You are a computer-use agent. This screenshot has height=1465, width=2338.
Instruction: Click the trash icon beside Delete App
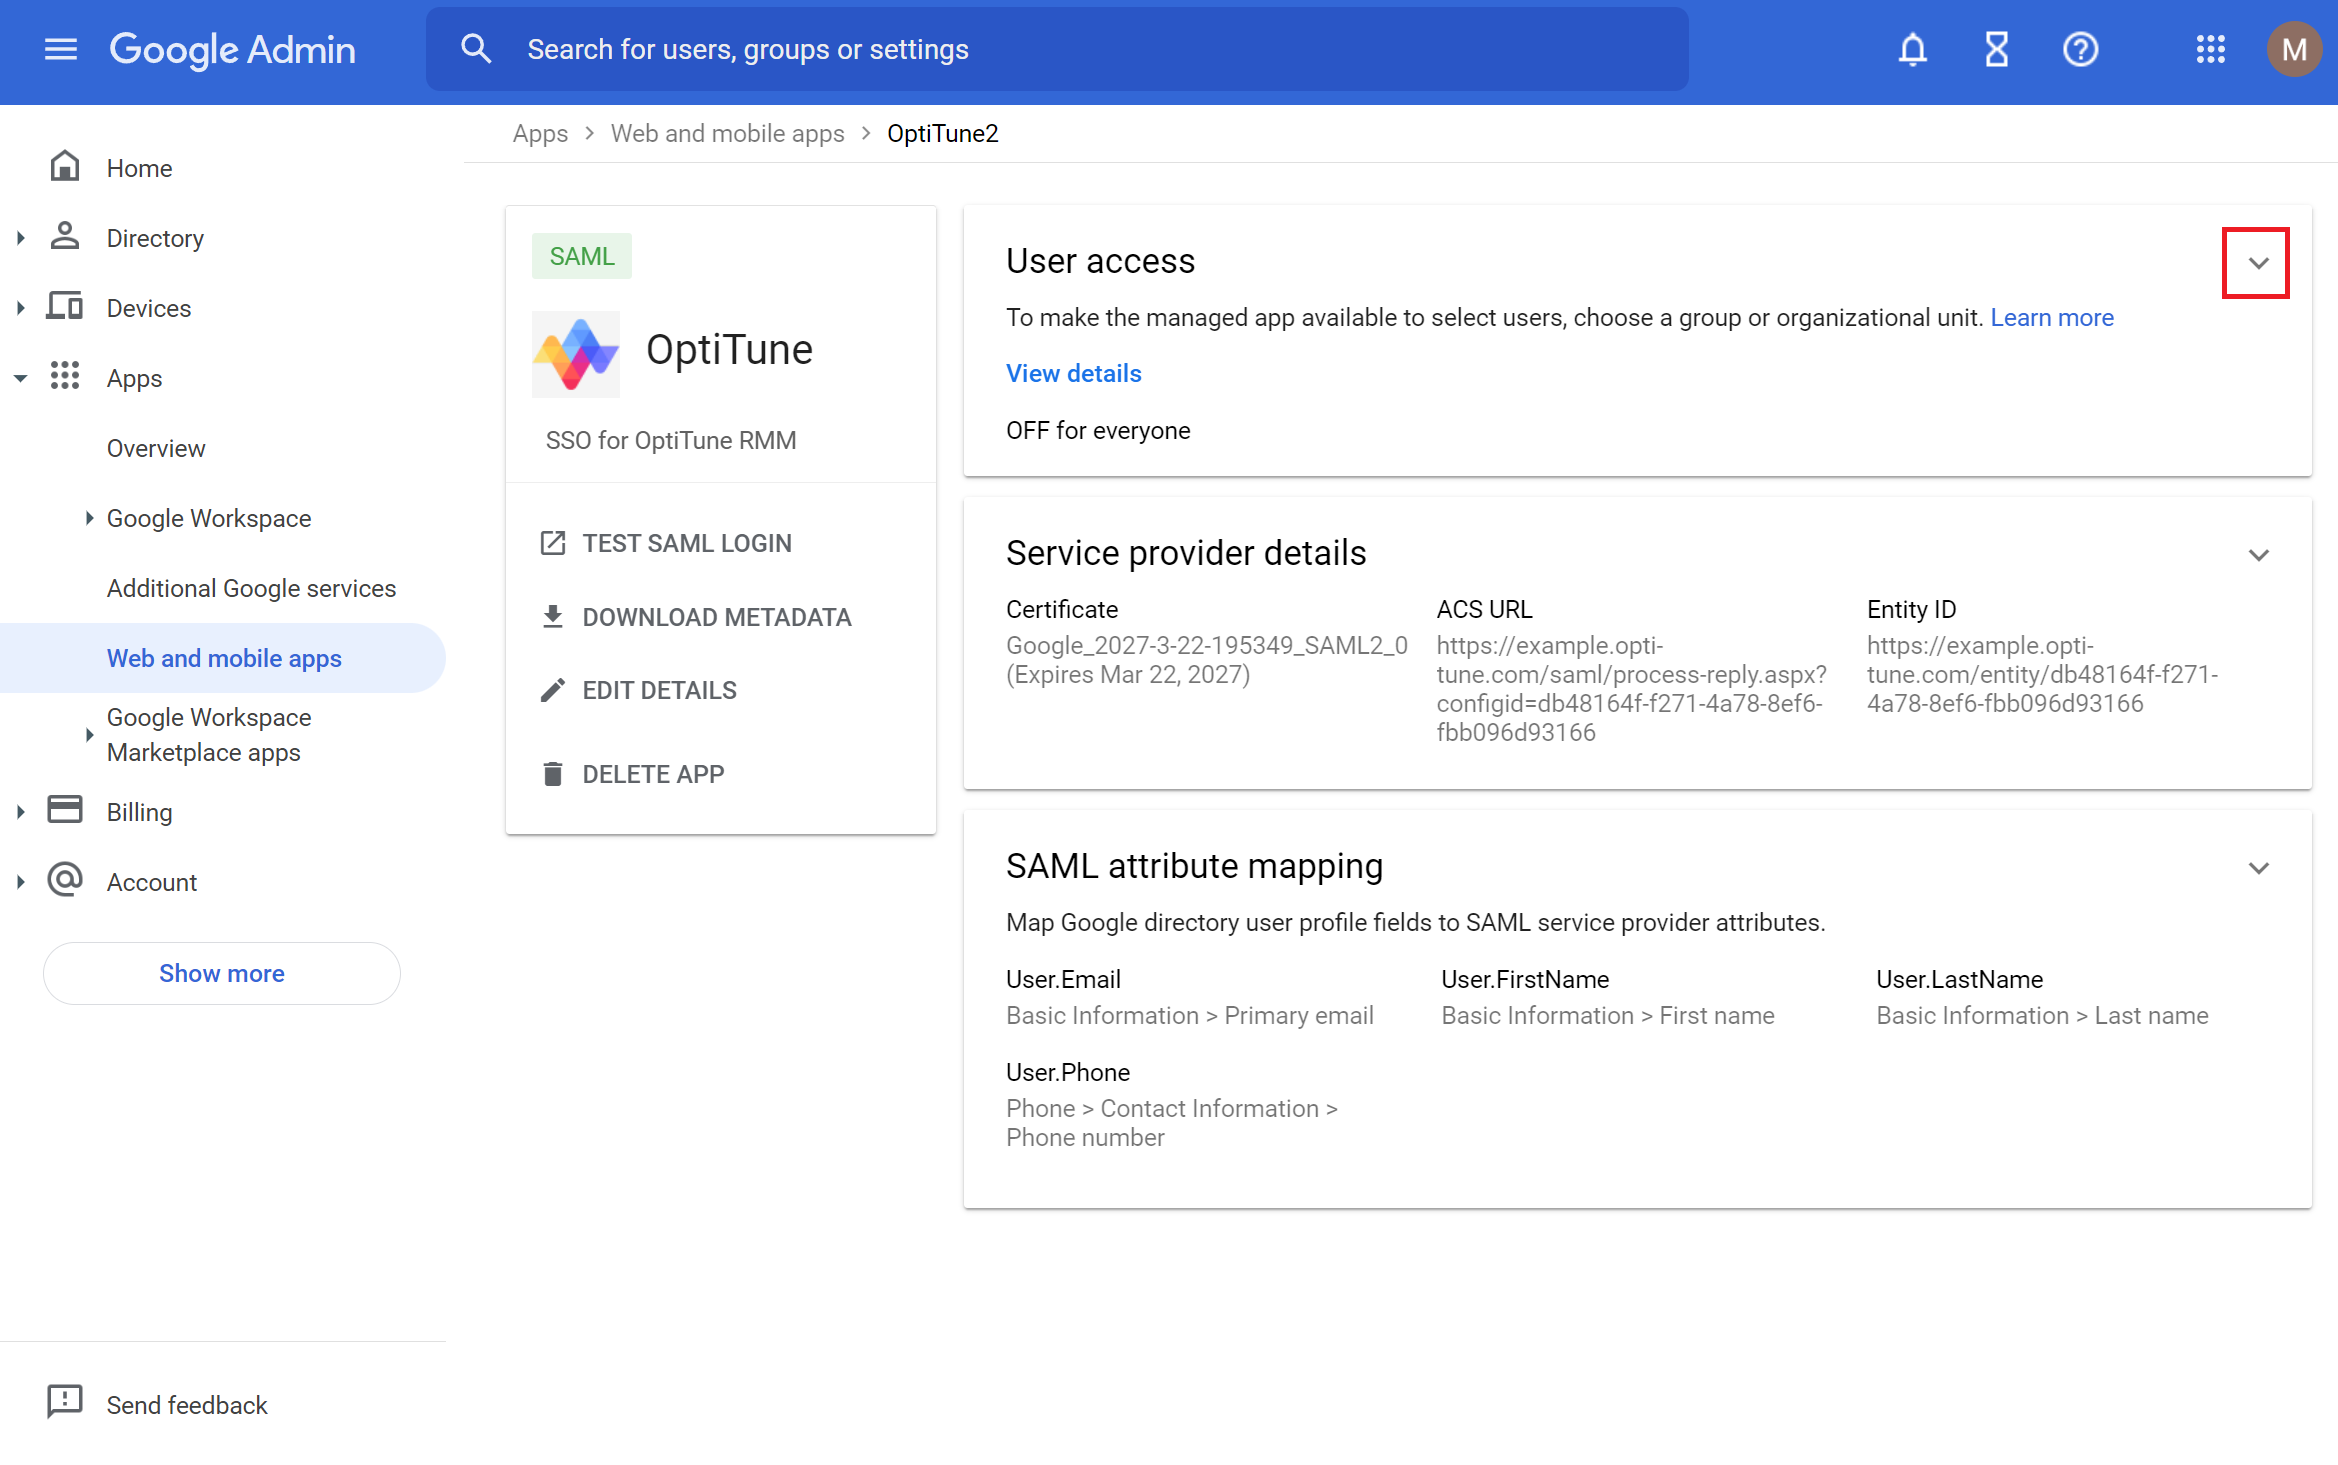coord(553,774)
